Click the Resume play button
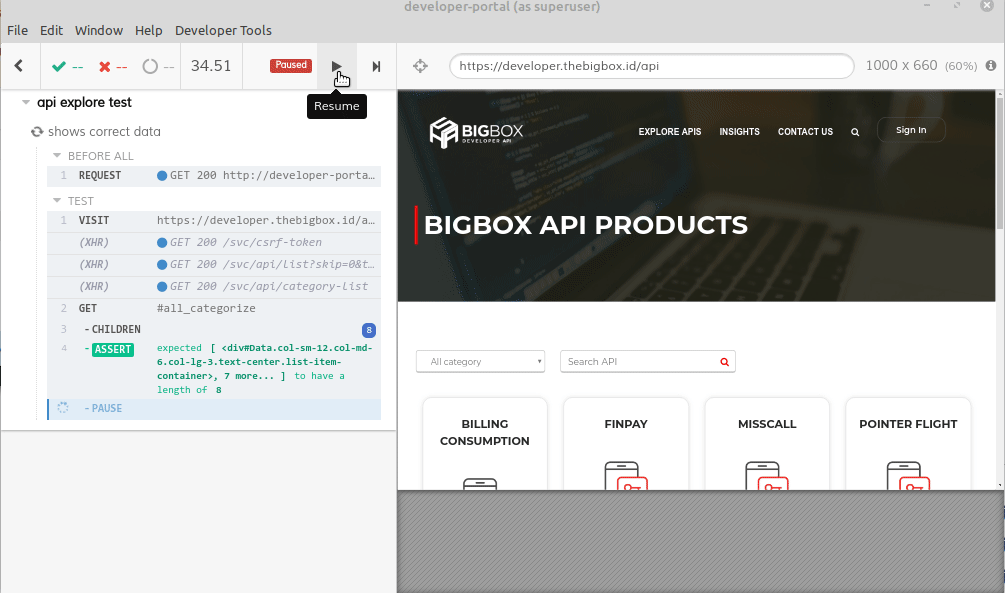Image resolution: width=1005 pixels, height=593 pixels. tap(336, 66)
